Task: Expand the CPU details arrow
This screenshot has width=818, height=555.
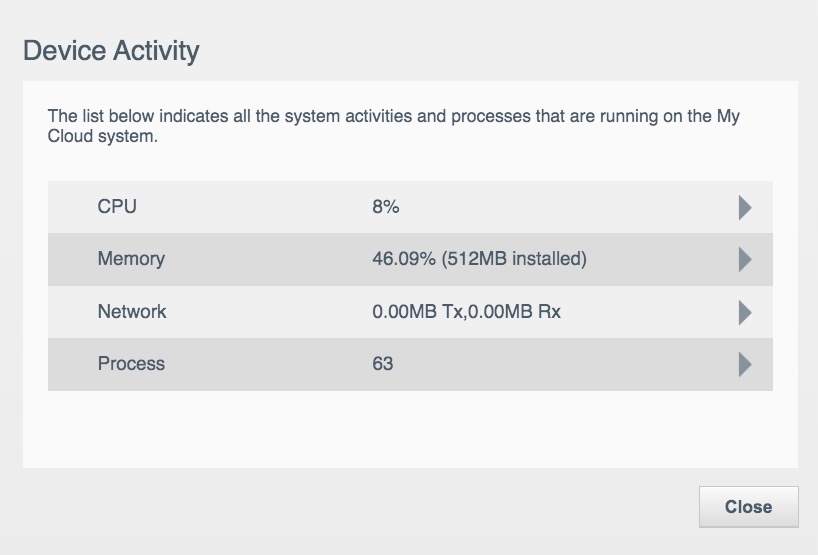Action: pyautogui.click(x=744, y=207)
